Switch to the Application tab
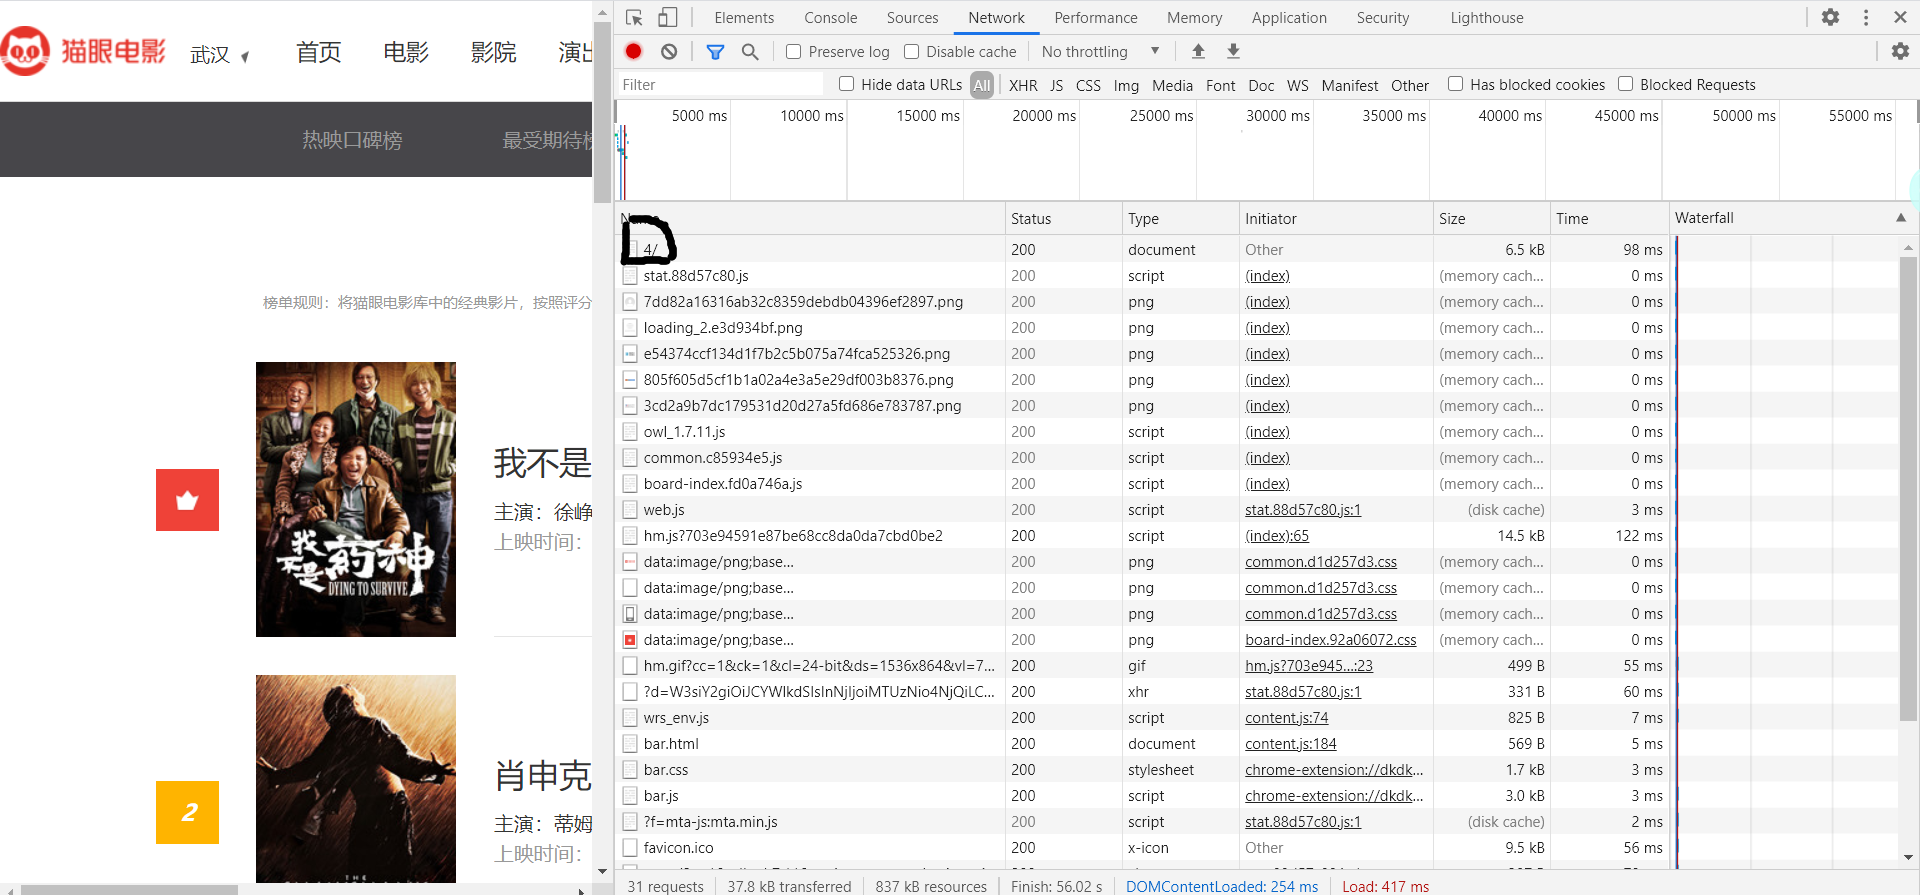The width and height of the screenshot is (1920, 895). pyautogui.click(x=1289, y=18)
